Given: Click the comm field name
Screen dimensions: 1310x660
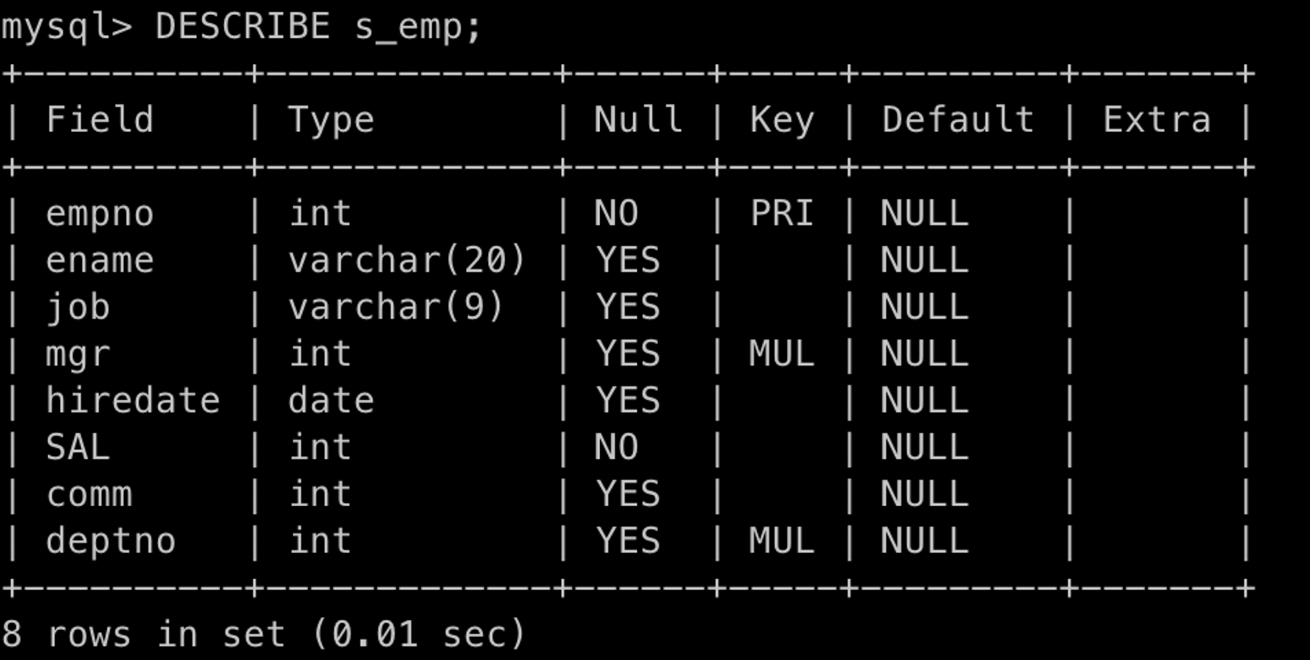Looking at the screenshot, I should (x=89, y=494).
